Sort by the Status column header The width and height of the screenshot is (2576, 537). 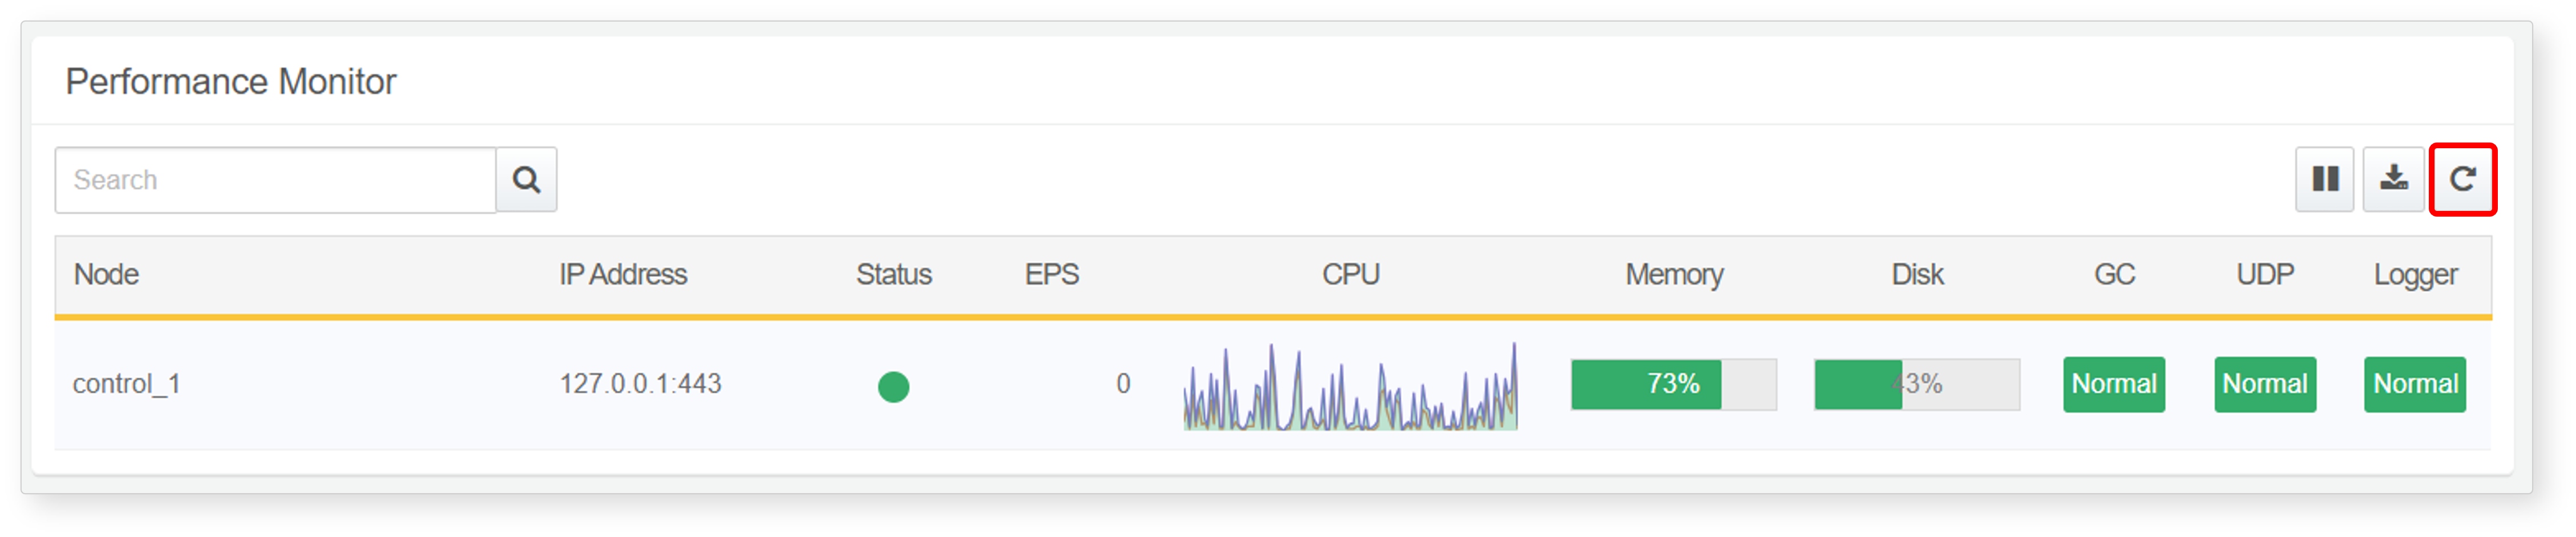893,275
